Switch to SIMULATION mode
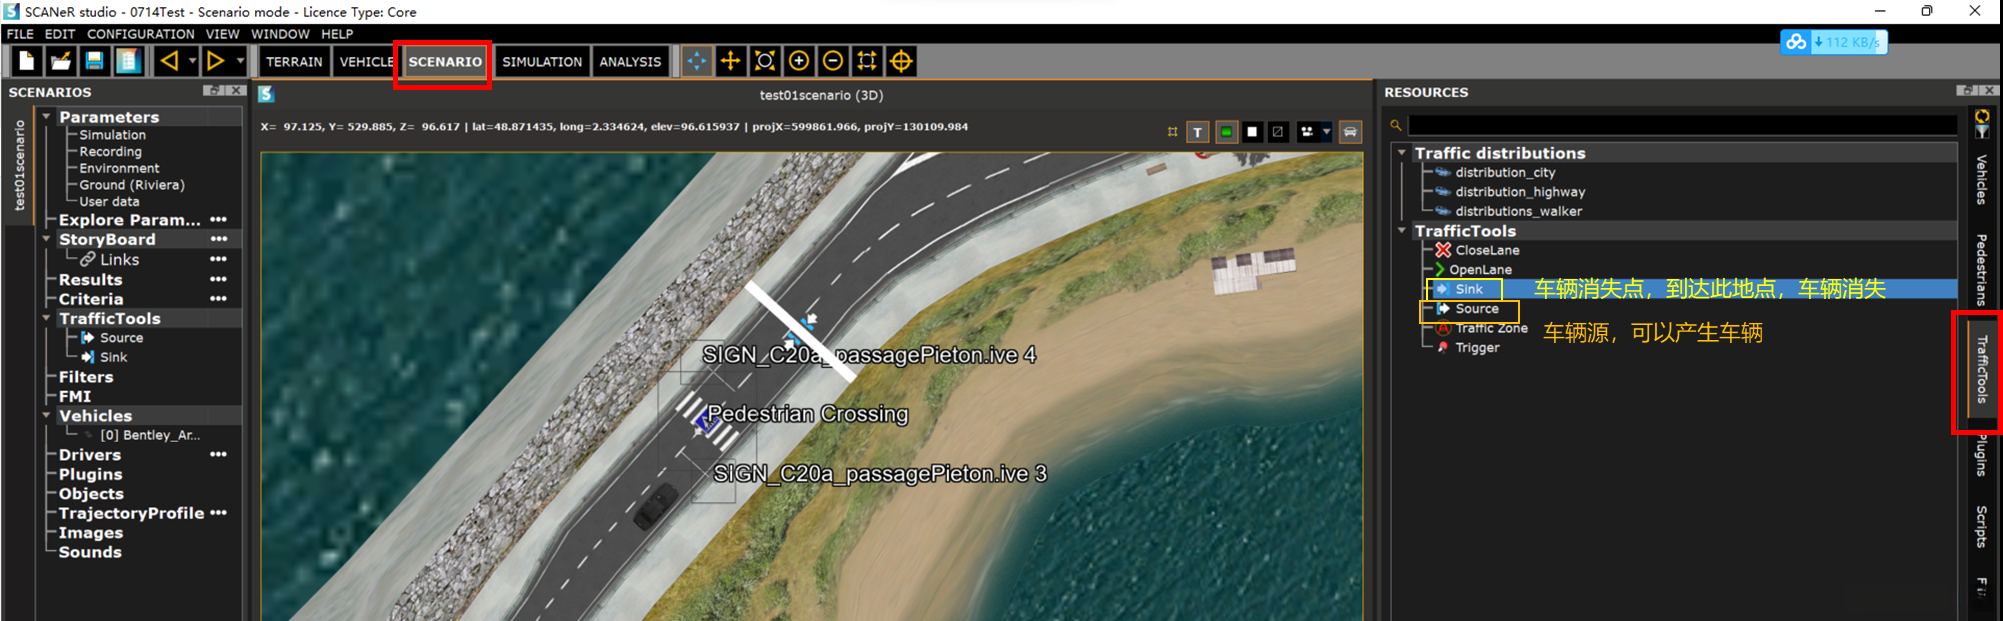The height and width of the screenshot is (621, 2003). click(542, 61)
